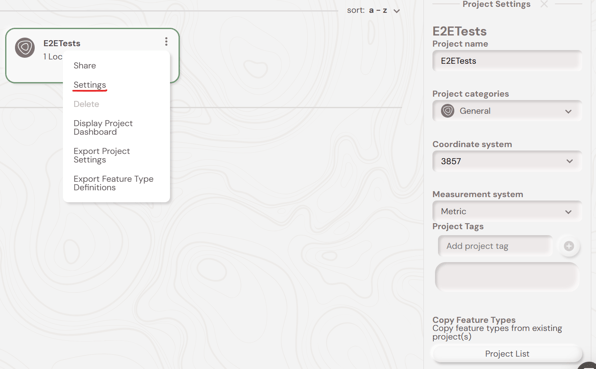Click the add project tag plus icon

click(569, 246)
